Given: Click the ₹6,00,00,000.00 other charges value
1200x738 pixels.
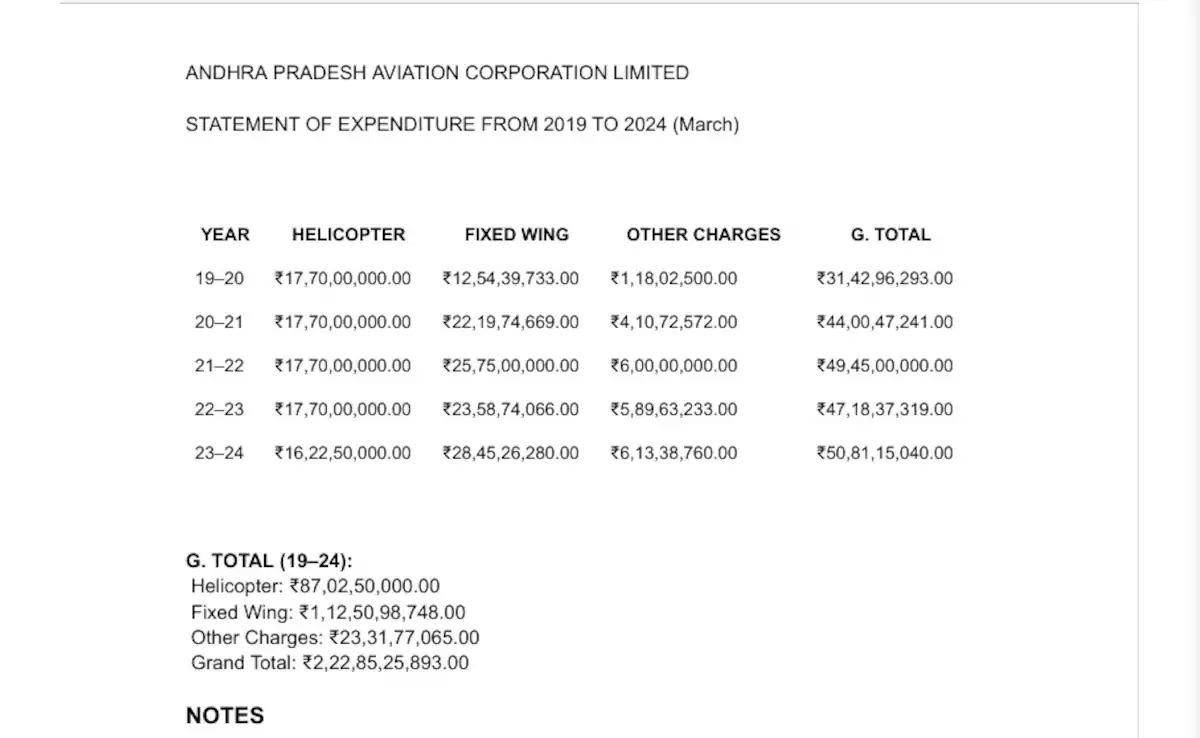Looking at the screenshot, I should [674, 366].
